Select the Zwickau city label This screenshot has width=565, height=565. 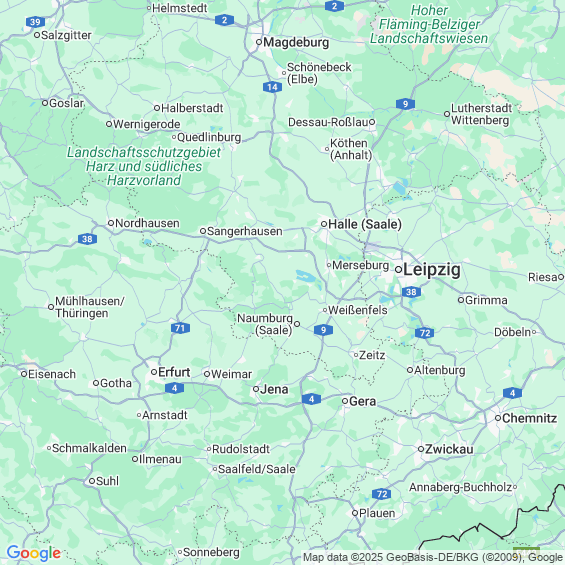[x=449, y=449]
